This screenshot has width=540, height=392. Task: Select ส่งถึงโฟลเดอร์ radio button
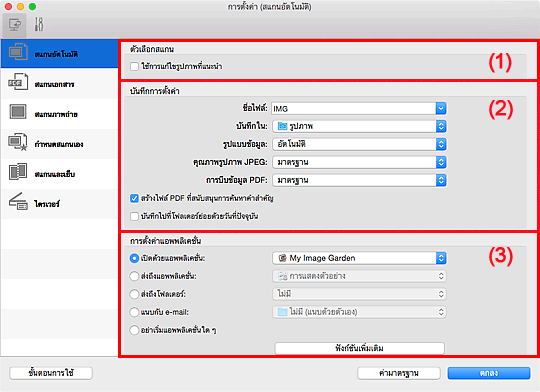(x=134, y=294)
